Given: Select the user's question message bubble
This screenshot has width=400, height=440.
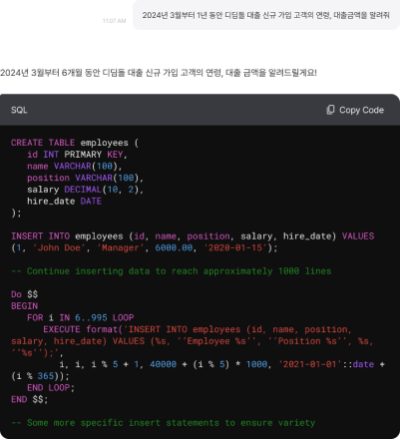Looking at the screenshot, I should 266,15.
